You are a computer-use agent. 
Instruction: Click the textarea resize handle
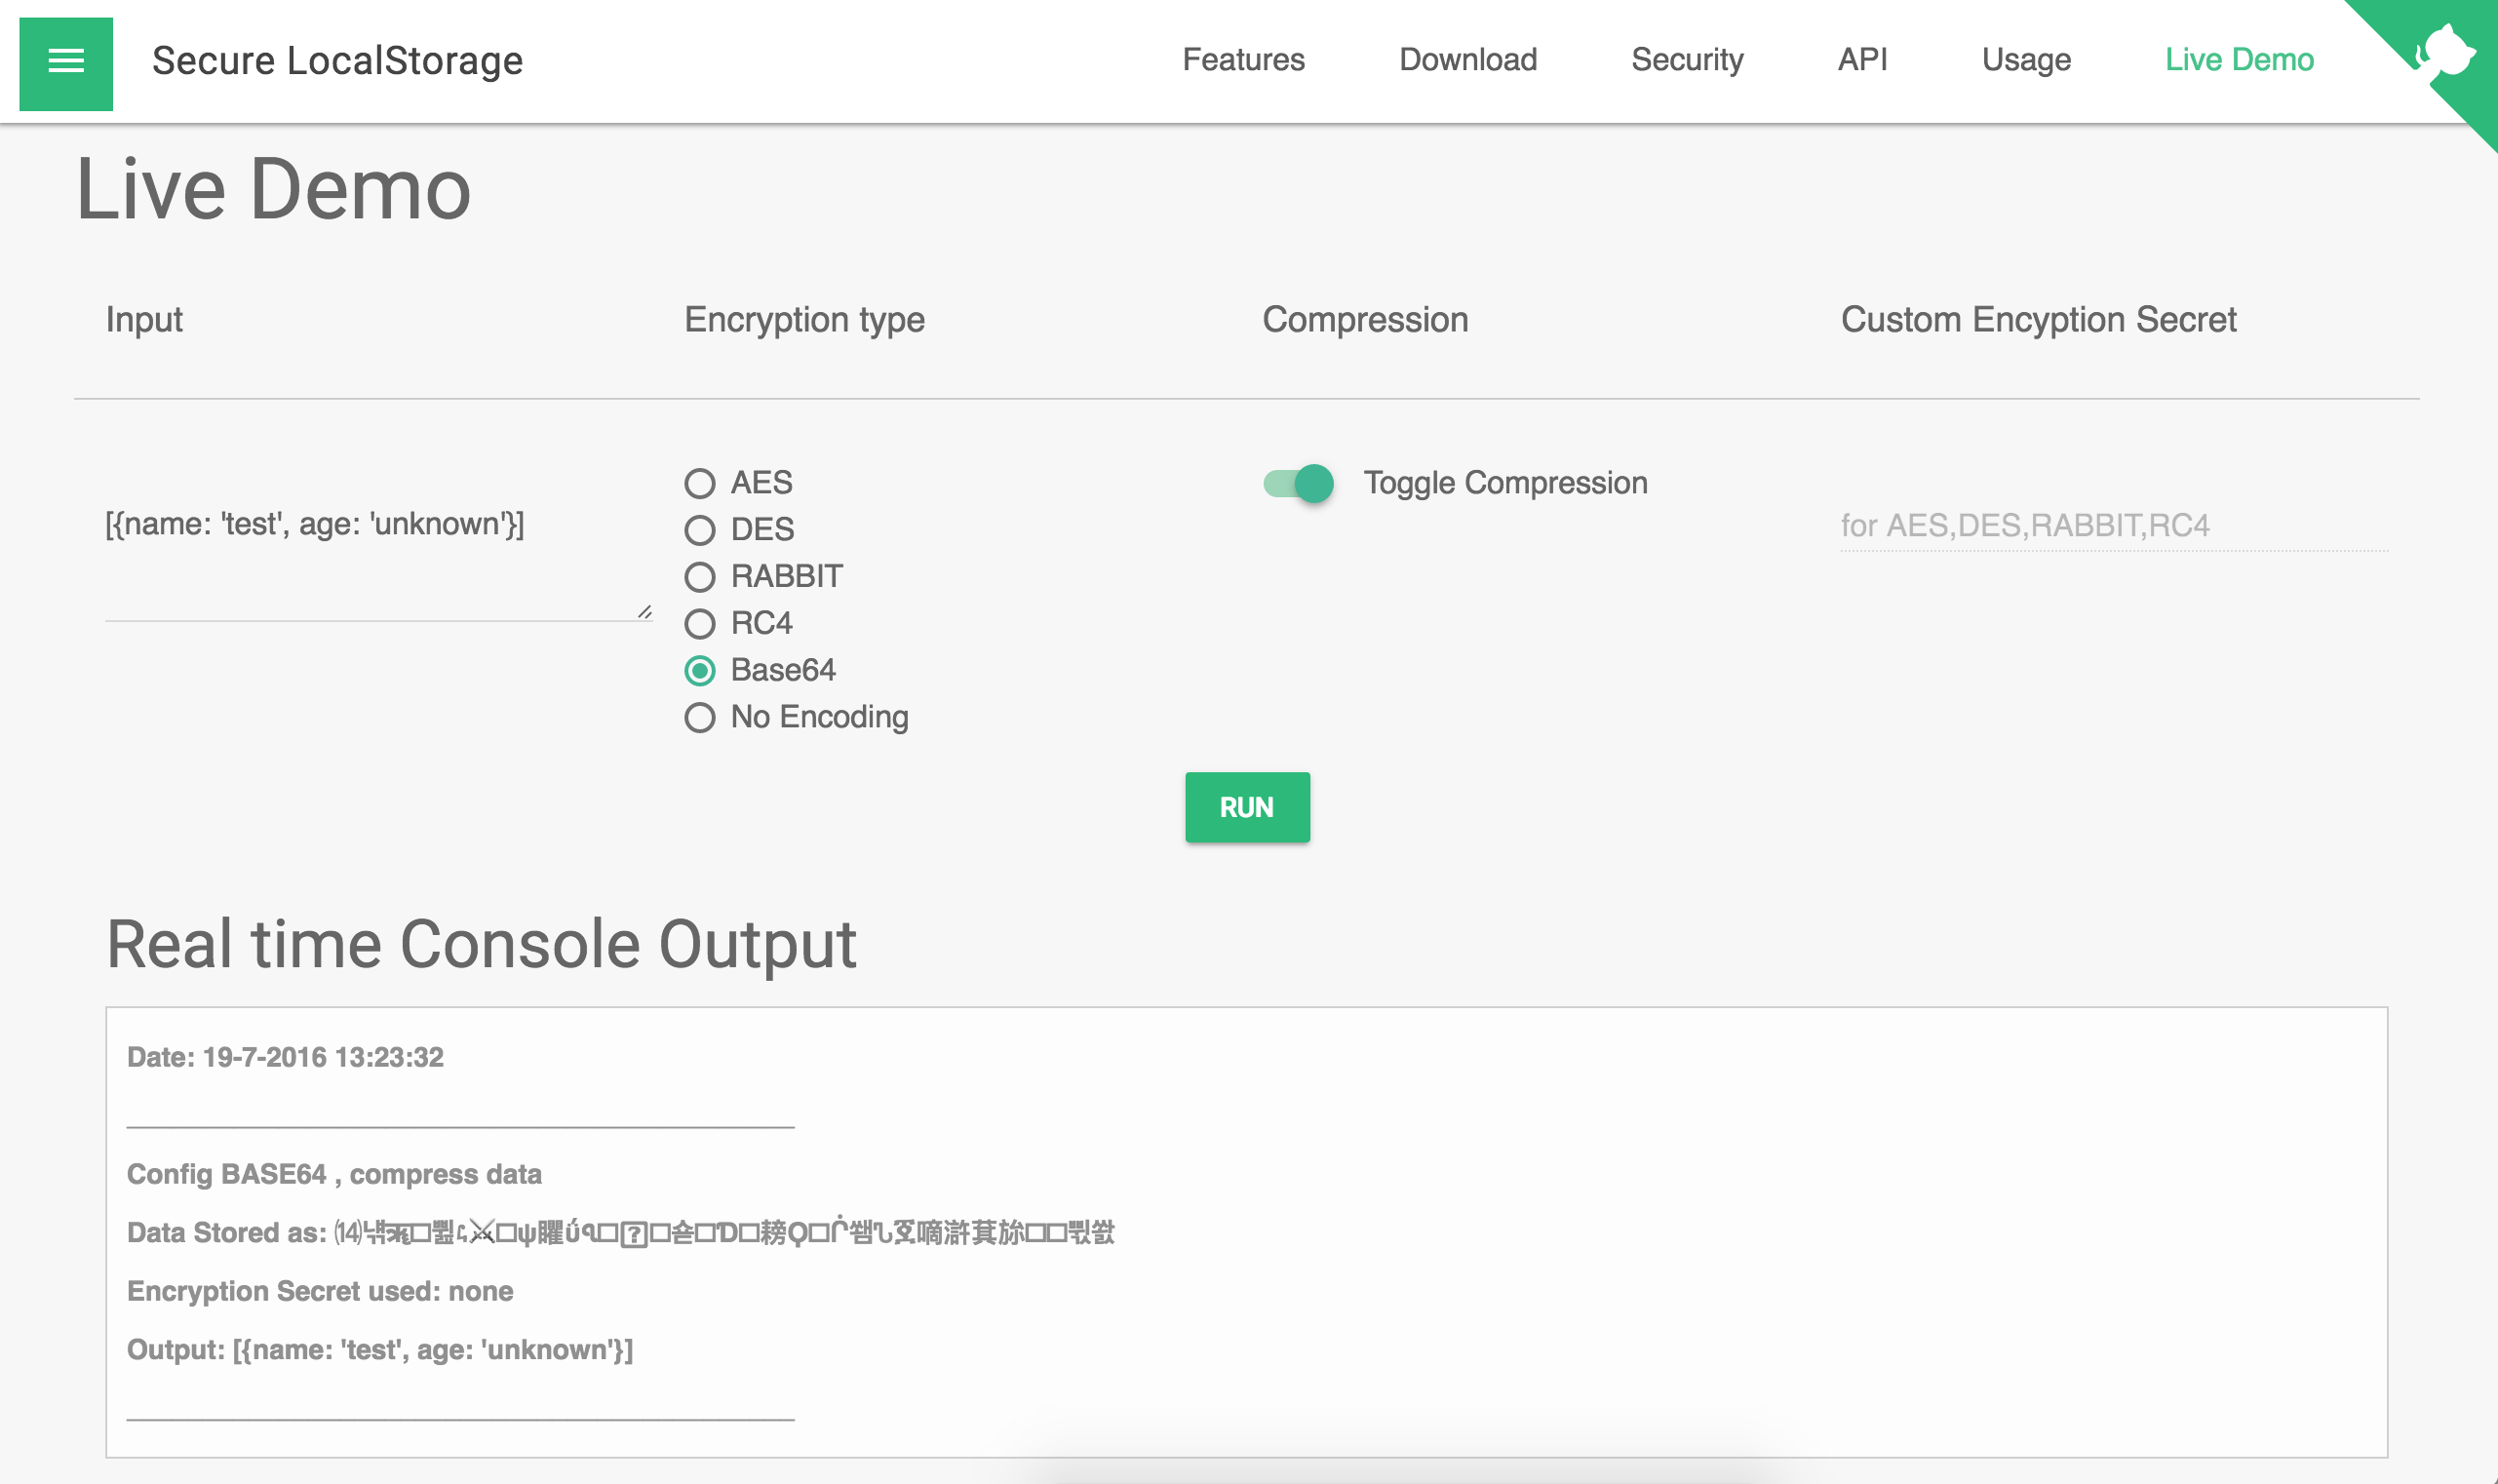tap(645, 612)
